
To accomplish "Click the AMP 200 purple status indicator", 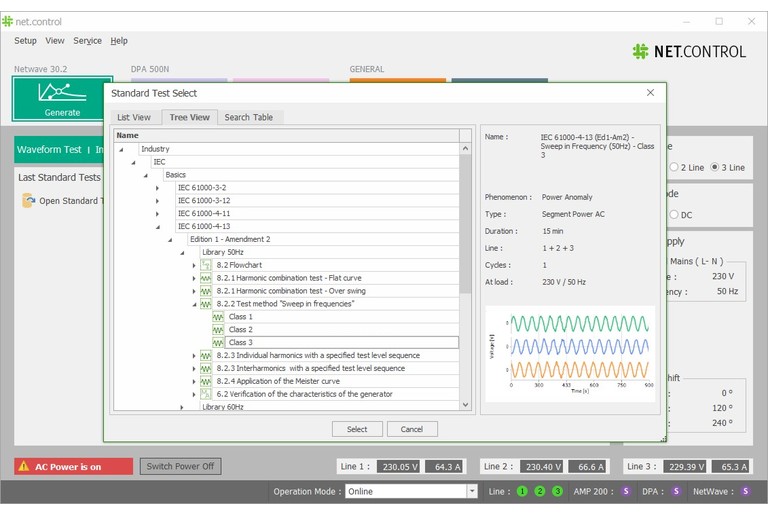I will [626, 491].
